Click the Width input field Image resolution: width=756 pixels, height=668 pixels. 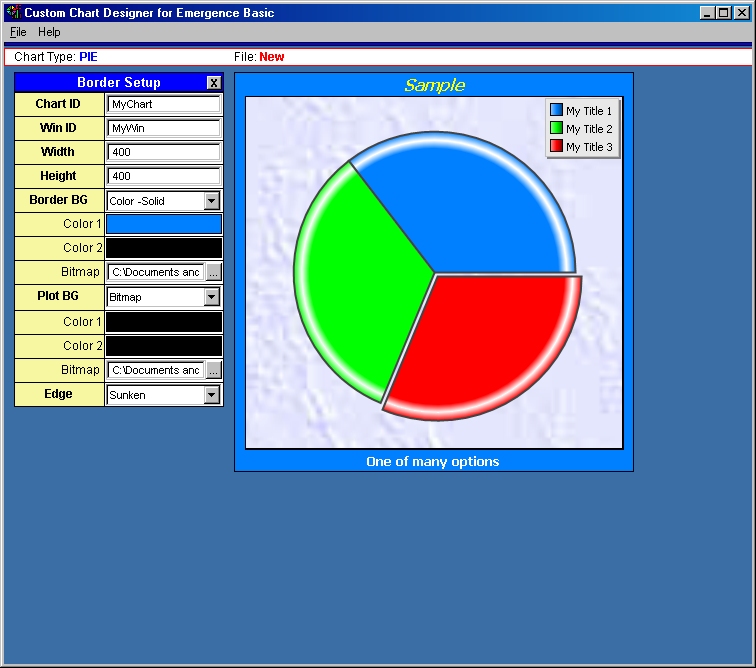pyautogui.click(x=164, y=152)
